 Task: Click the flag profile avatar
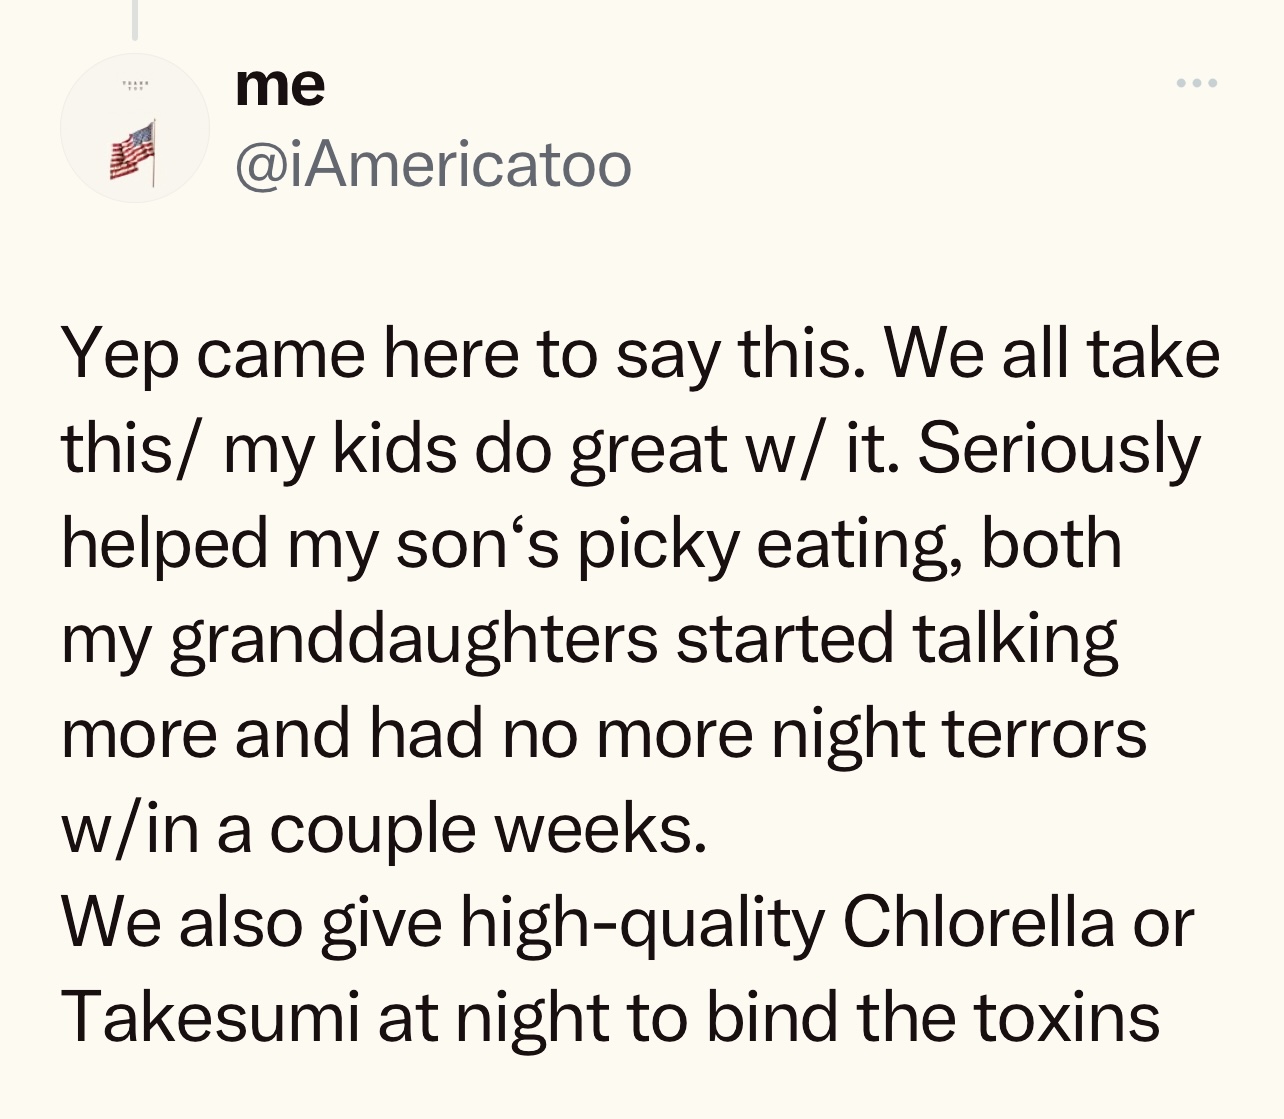click(x=135, y=128)
